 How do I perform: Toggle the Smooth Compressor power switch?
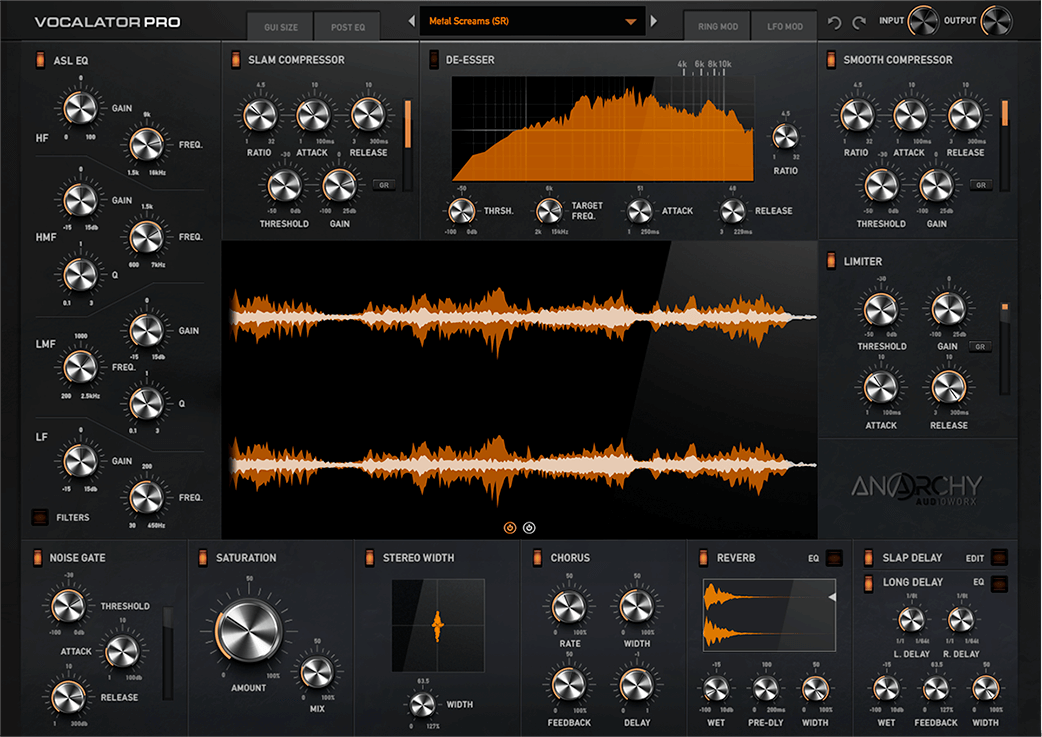click(x=831, y=60)
